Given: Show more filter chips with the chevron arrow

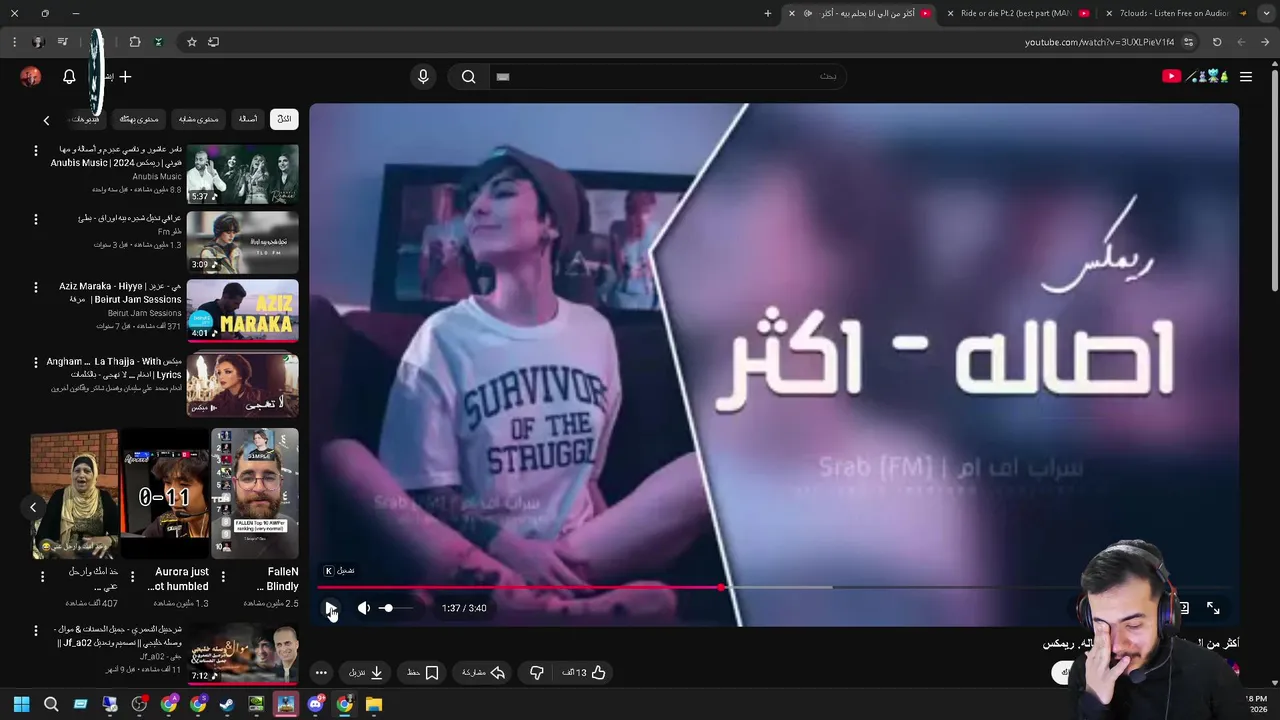Looking at the screenshot, I should tap(46, 120).
